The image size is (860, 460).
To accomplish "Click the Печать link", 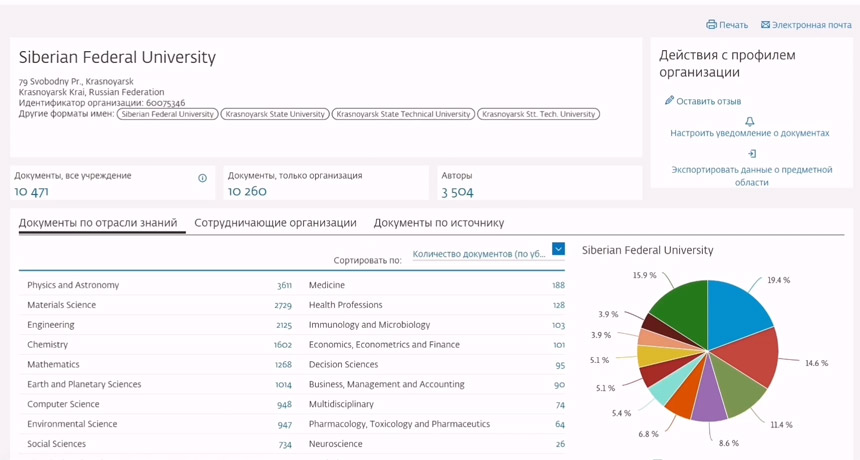I will [x=733, y=25].
